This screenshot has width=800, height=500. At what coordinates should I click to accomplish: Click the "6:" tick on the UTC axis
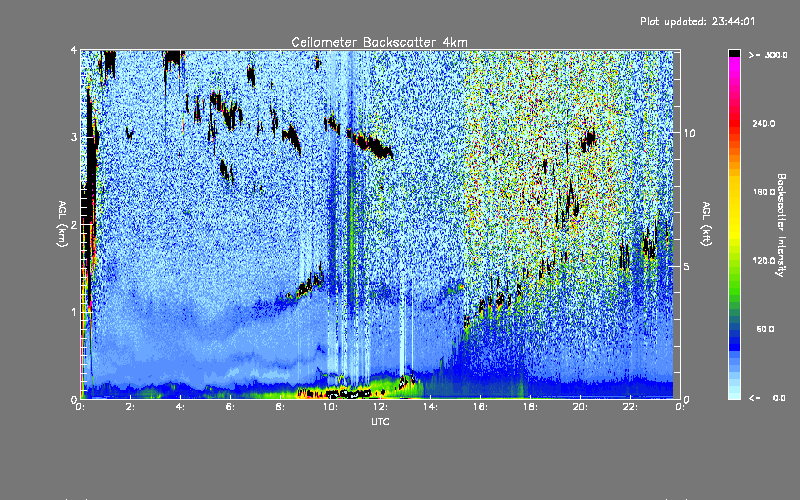[x=230, y=407]
